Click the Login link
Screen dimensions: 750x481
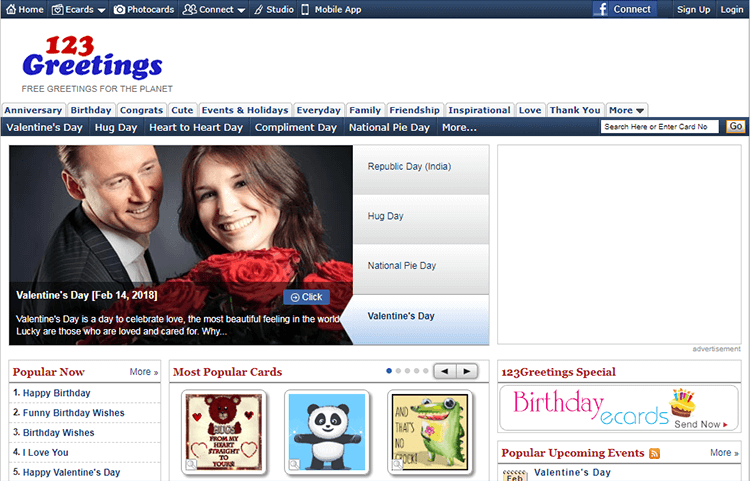(x=731, y=10)
